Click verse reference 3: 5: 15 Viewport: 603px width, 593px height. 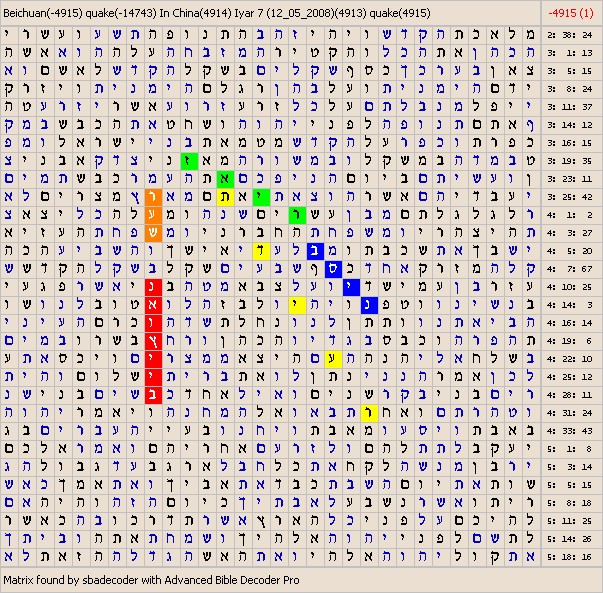click(570, 71)
